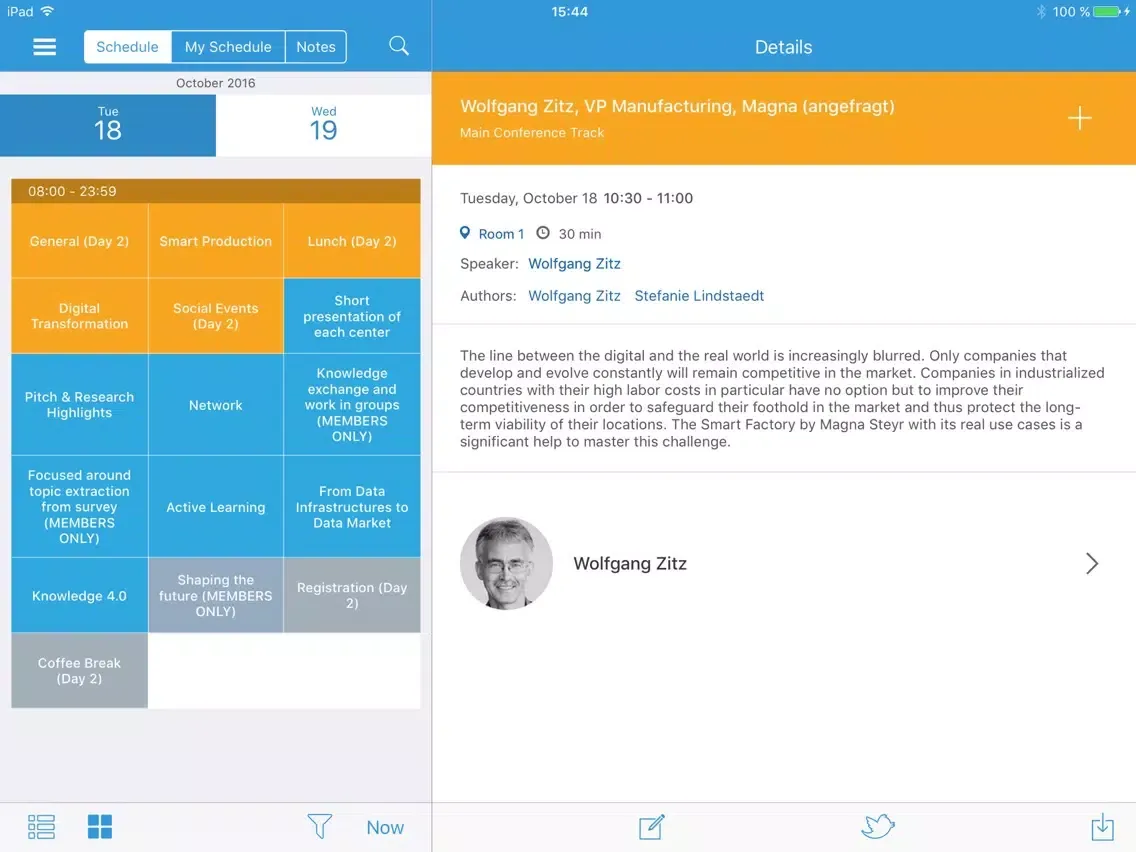Open Social Events (Day 2) tile
The image size is (1136, 852).
pyautogui.click(x=216, y=317)
